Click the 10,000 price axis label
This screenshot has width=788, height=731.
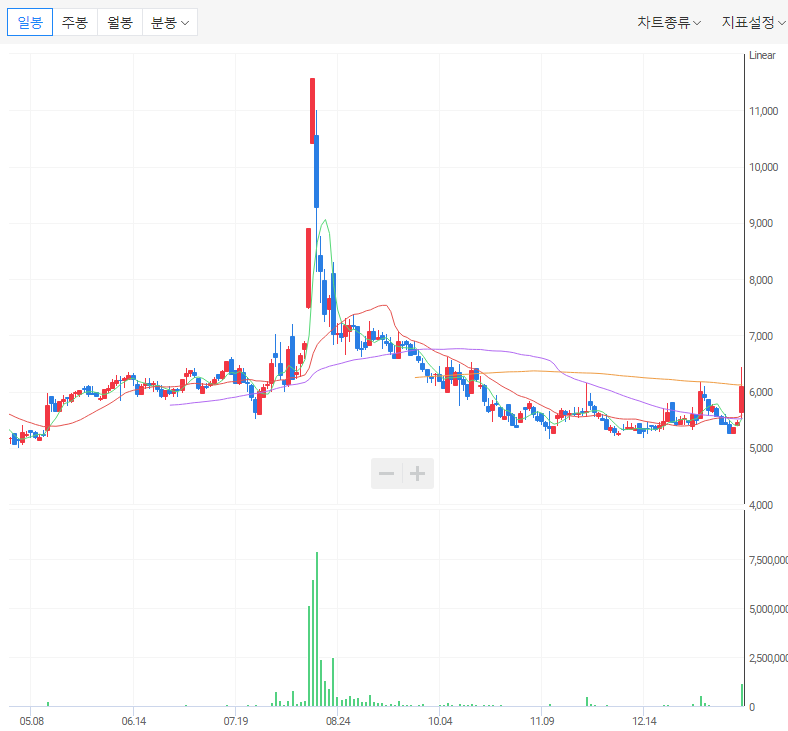(x=763, y=167)
